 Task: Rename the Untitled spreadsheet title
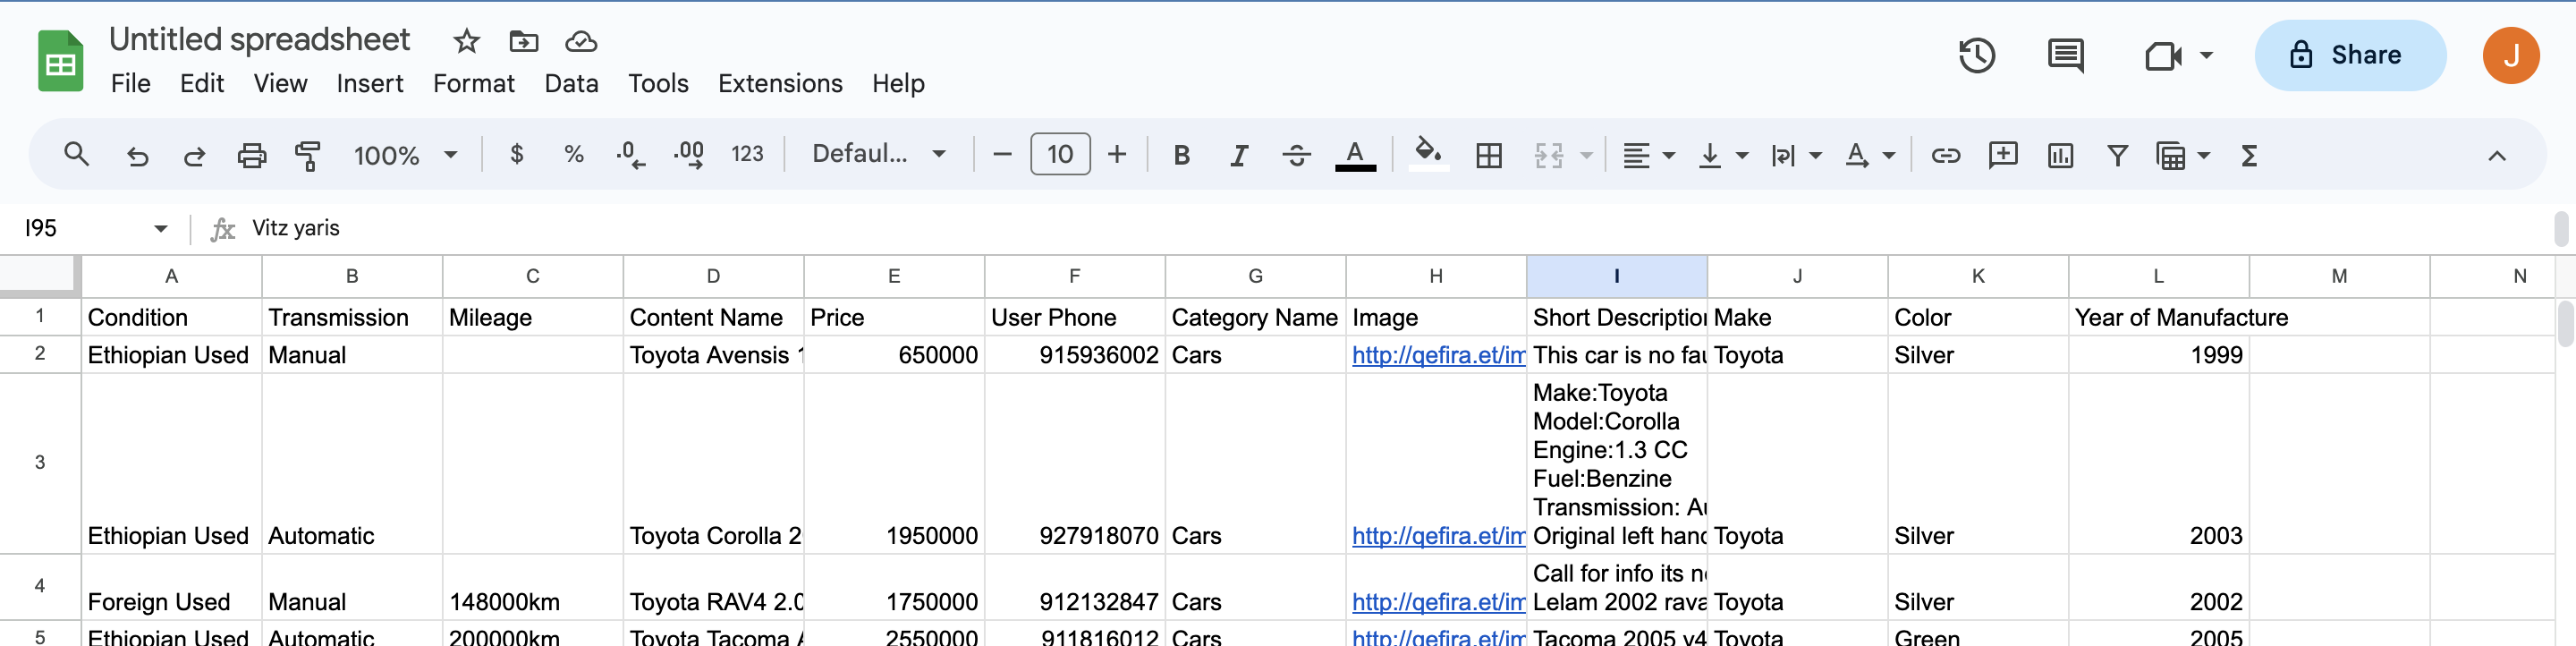click(x=260, y=39)
